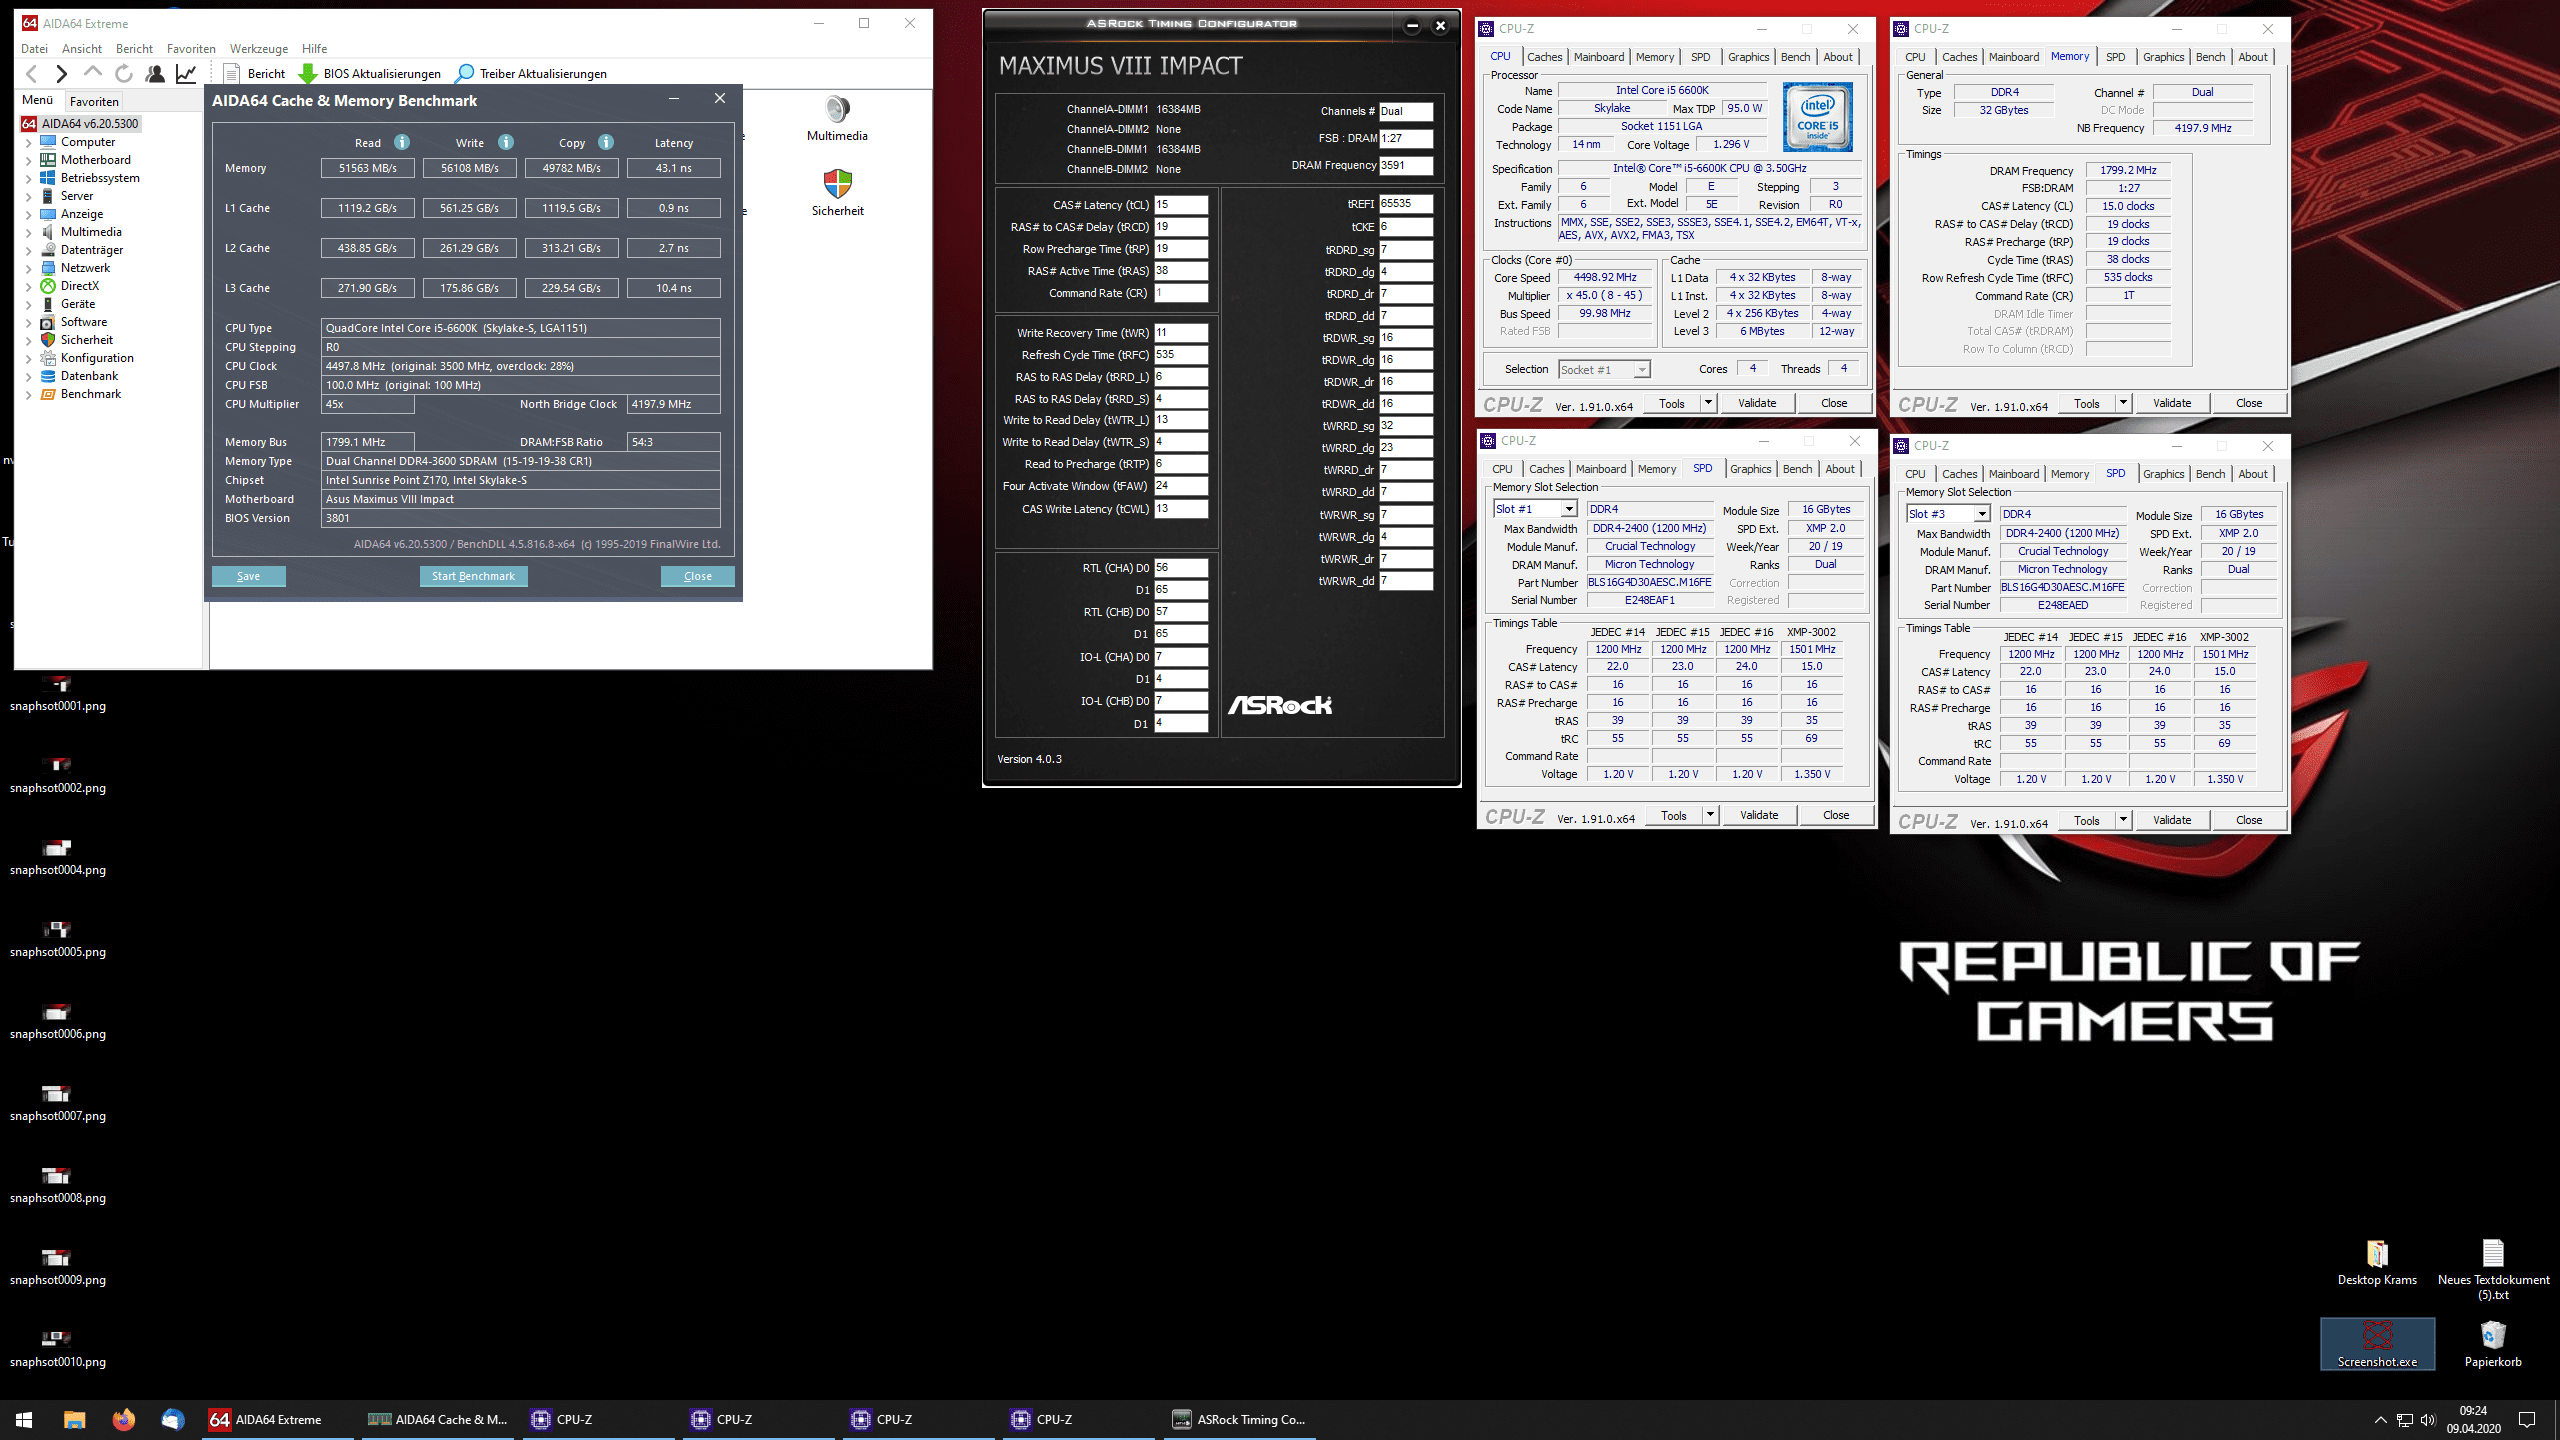The width and height of the screenshot is (2560, 1440).
Task: Expand the Motherboard tree node
Action: 28,160
